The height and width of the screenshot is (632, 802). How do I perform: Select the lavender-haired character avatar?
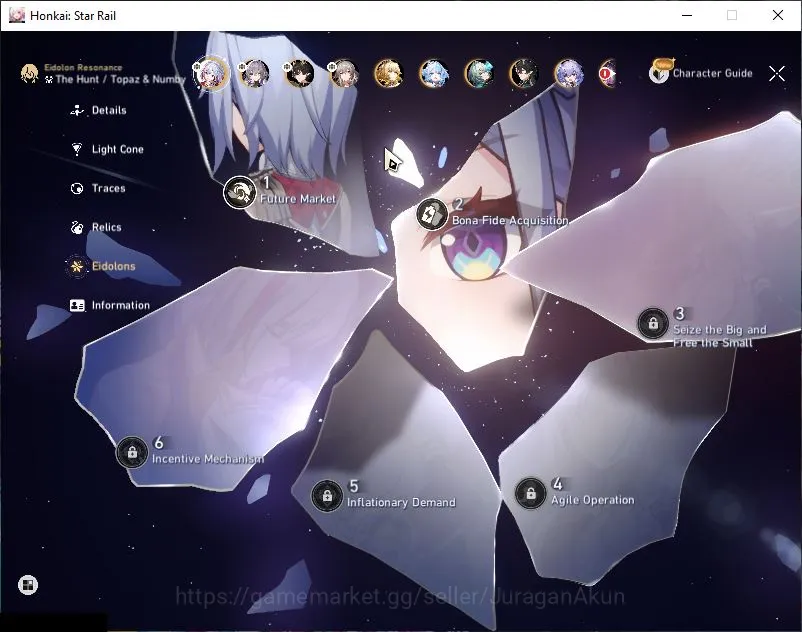[569, 74]
